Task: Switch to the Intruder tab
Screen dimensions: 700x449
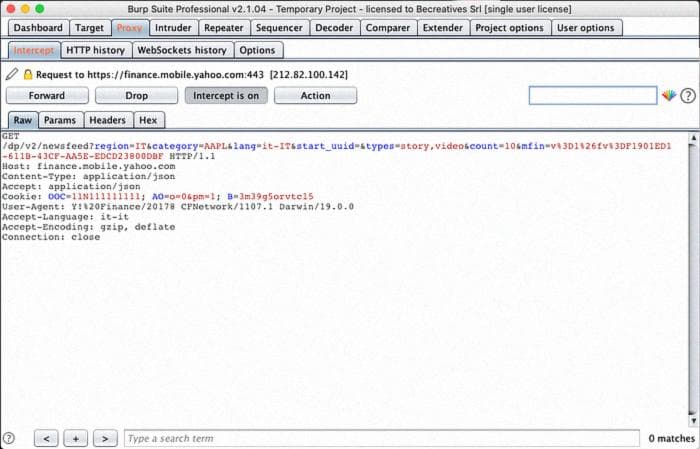Action: (173, 28)
